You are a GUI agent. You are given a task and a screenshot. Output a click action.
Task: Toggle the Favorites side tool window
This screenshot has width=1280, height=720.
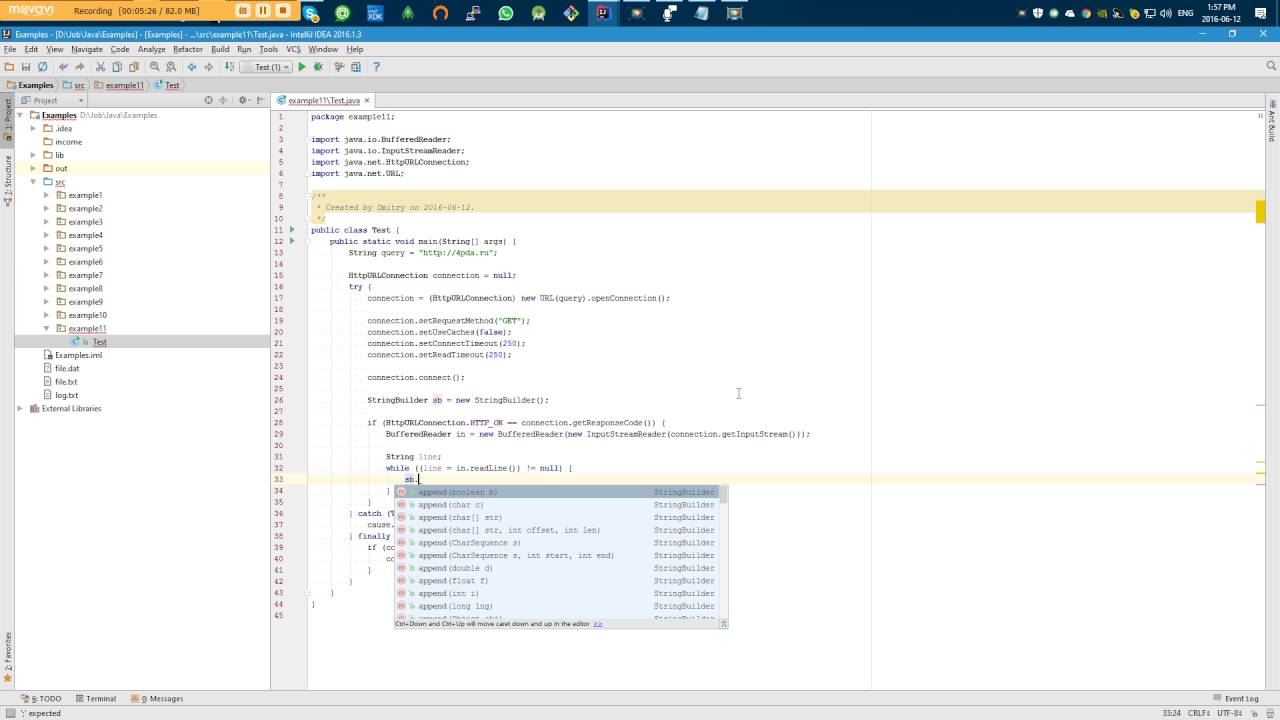(7, 655)
